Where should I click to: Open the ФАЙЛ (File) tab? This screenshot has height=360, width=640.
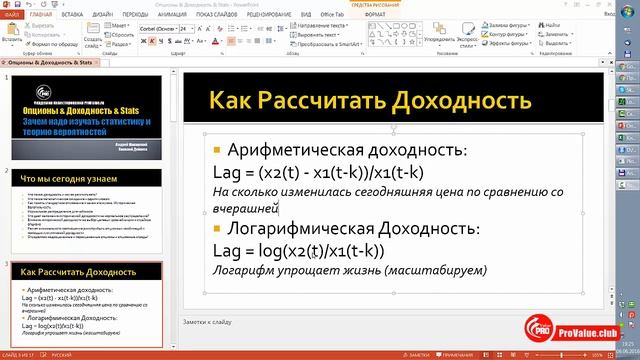point(12,15)
